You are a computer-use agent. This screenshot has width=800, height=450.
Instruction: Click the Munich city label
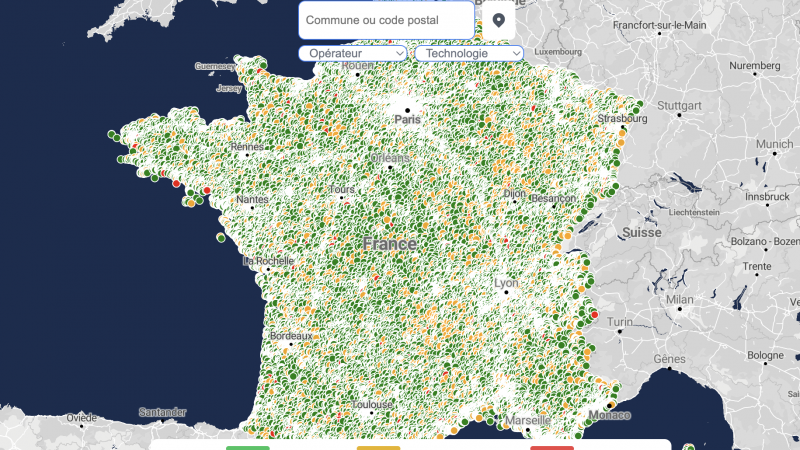click(x=773, y=144)
